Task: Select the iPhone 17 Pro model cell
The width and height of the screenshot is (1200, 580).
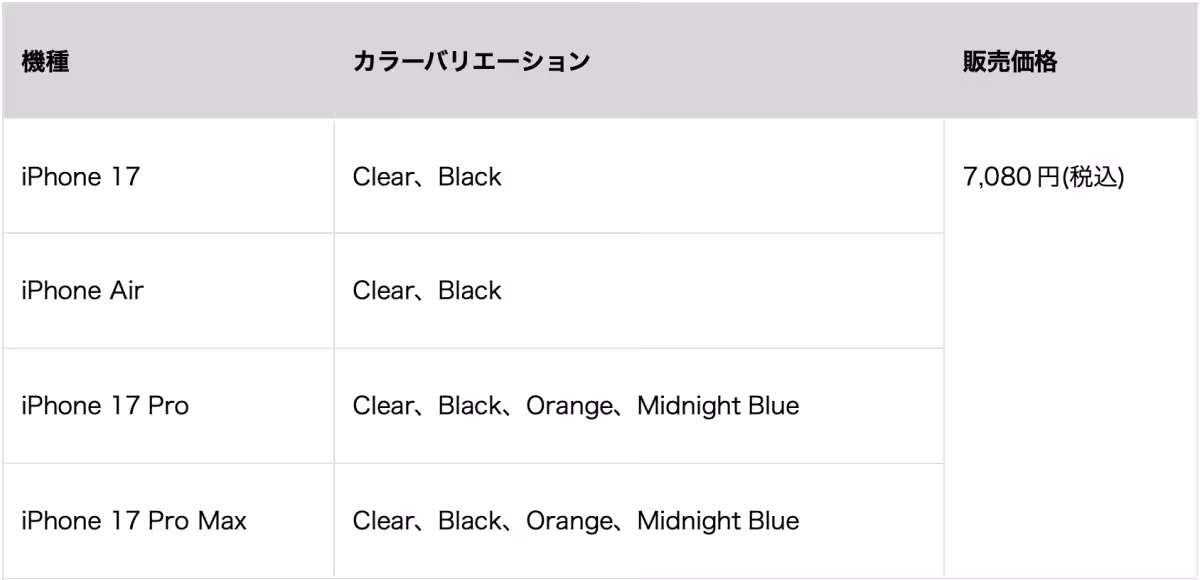Action: click(105, 407)
